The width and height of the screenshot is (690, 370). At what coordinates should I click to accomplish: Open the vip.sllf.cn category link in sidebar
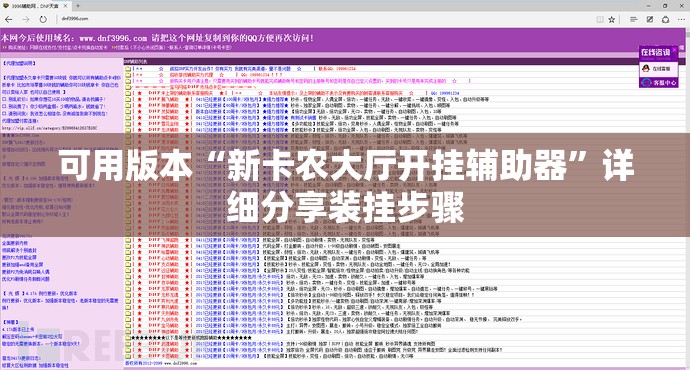click(x=49, y=128)
